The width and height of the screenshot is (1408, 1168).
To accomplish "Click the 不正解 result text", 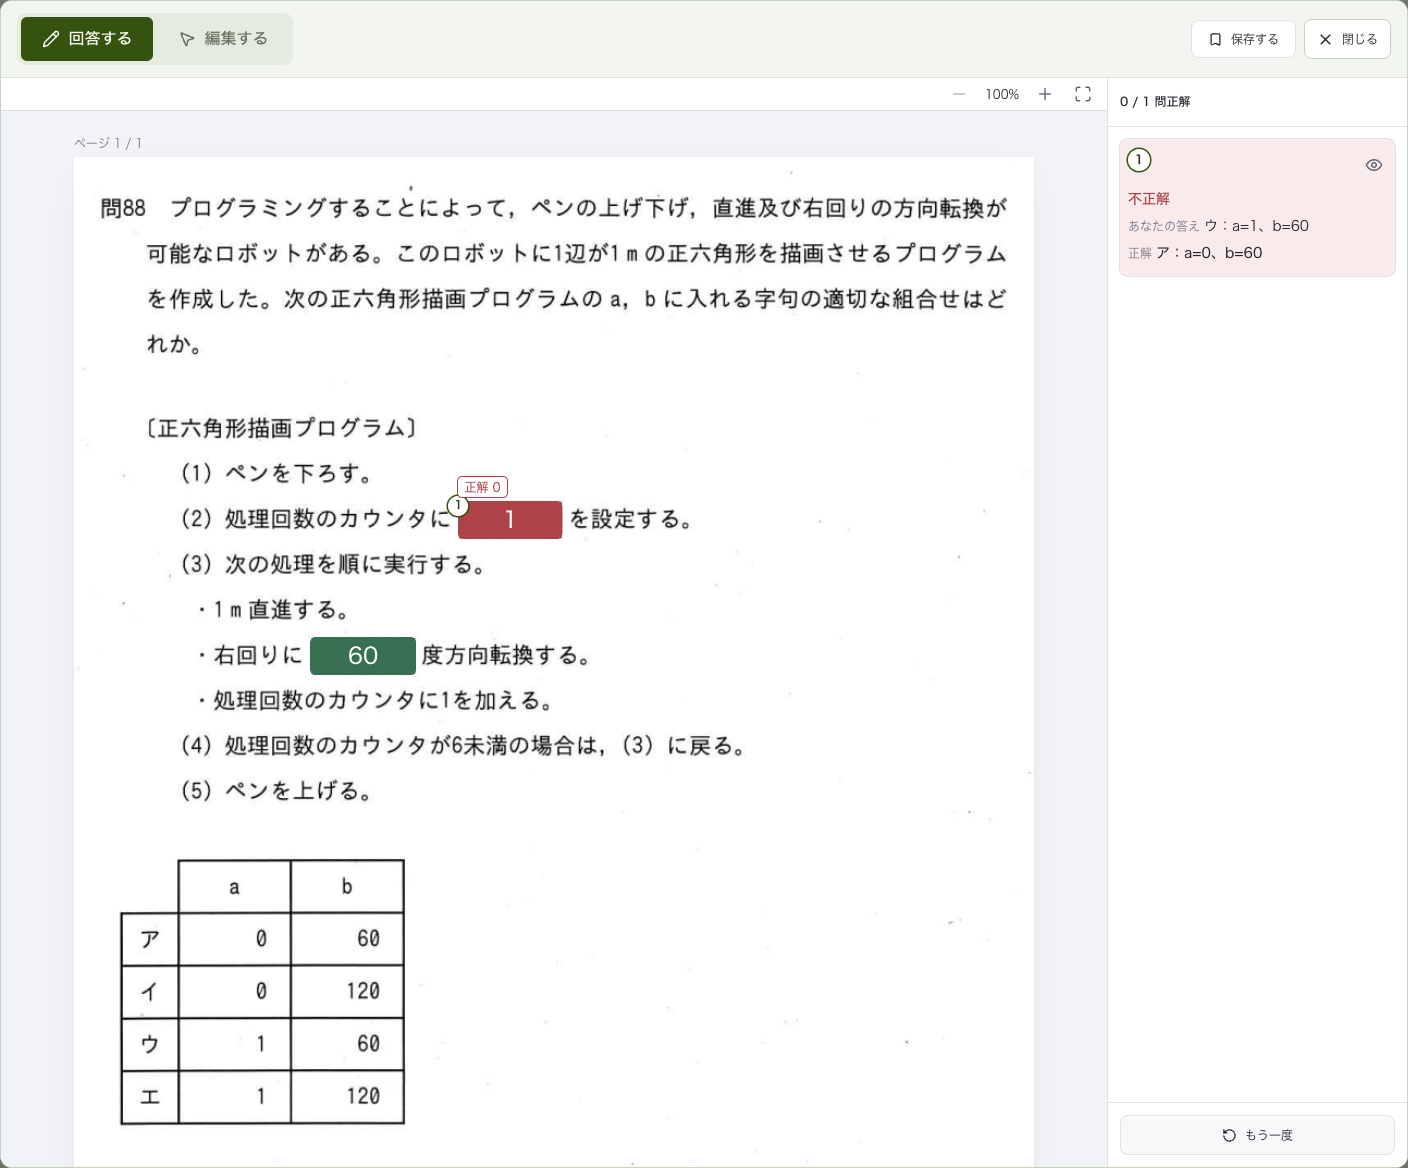I will (1149, 199).
